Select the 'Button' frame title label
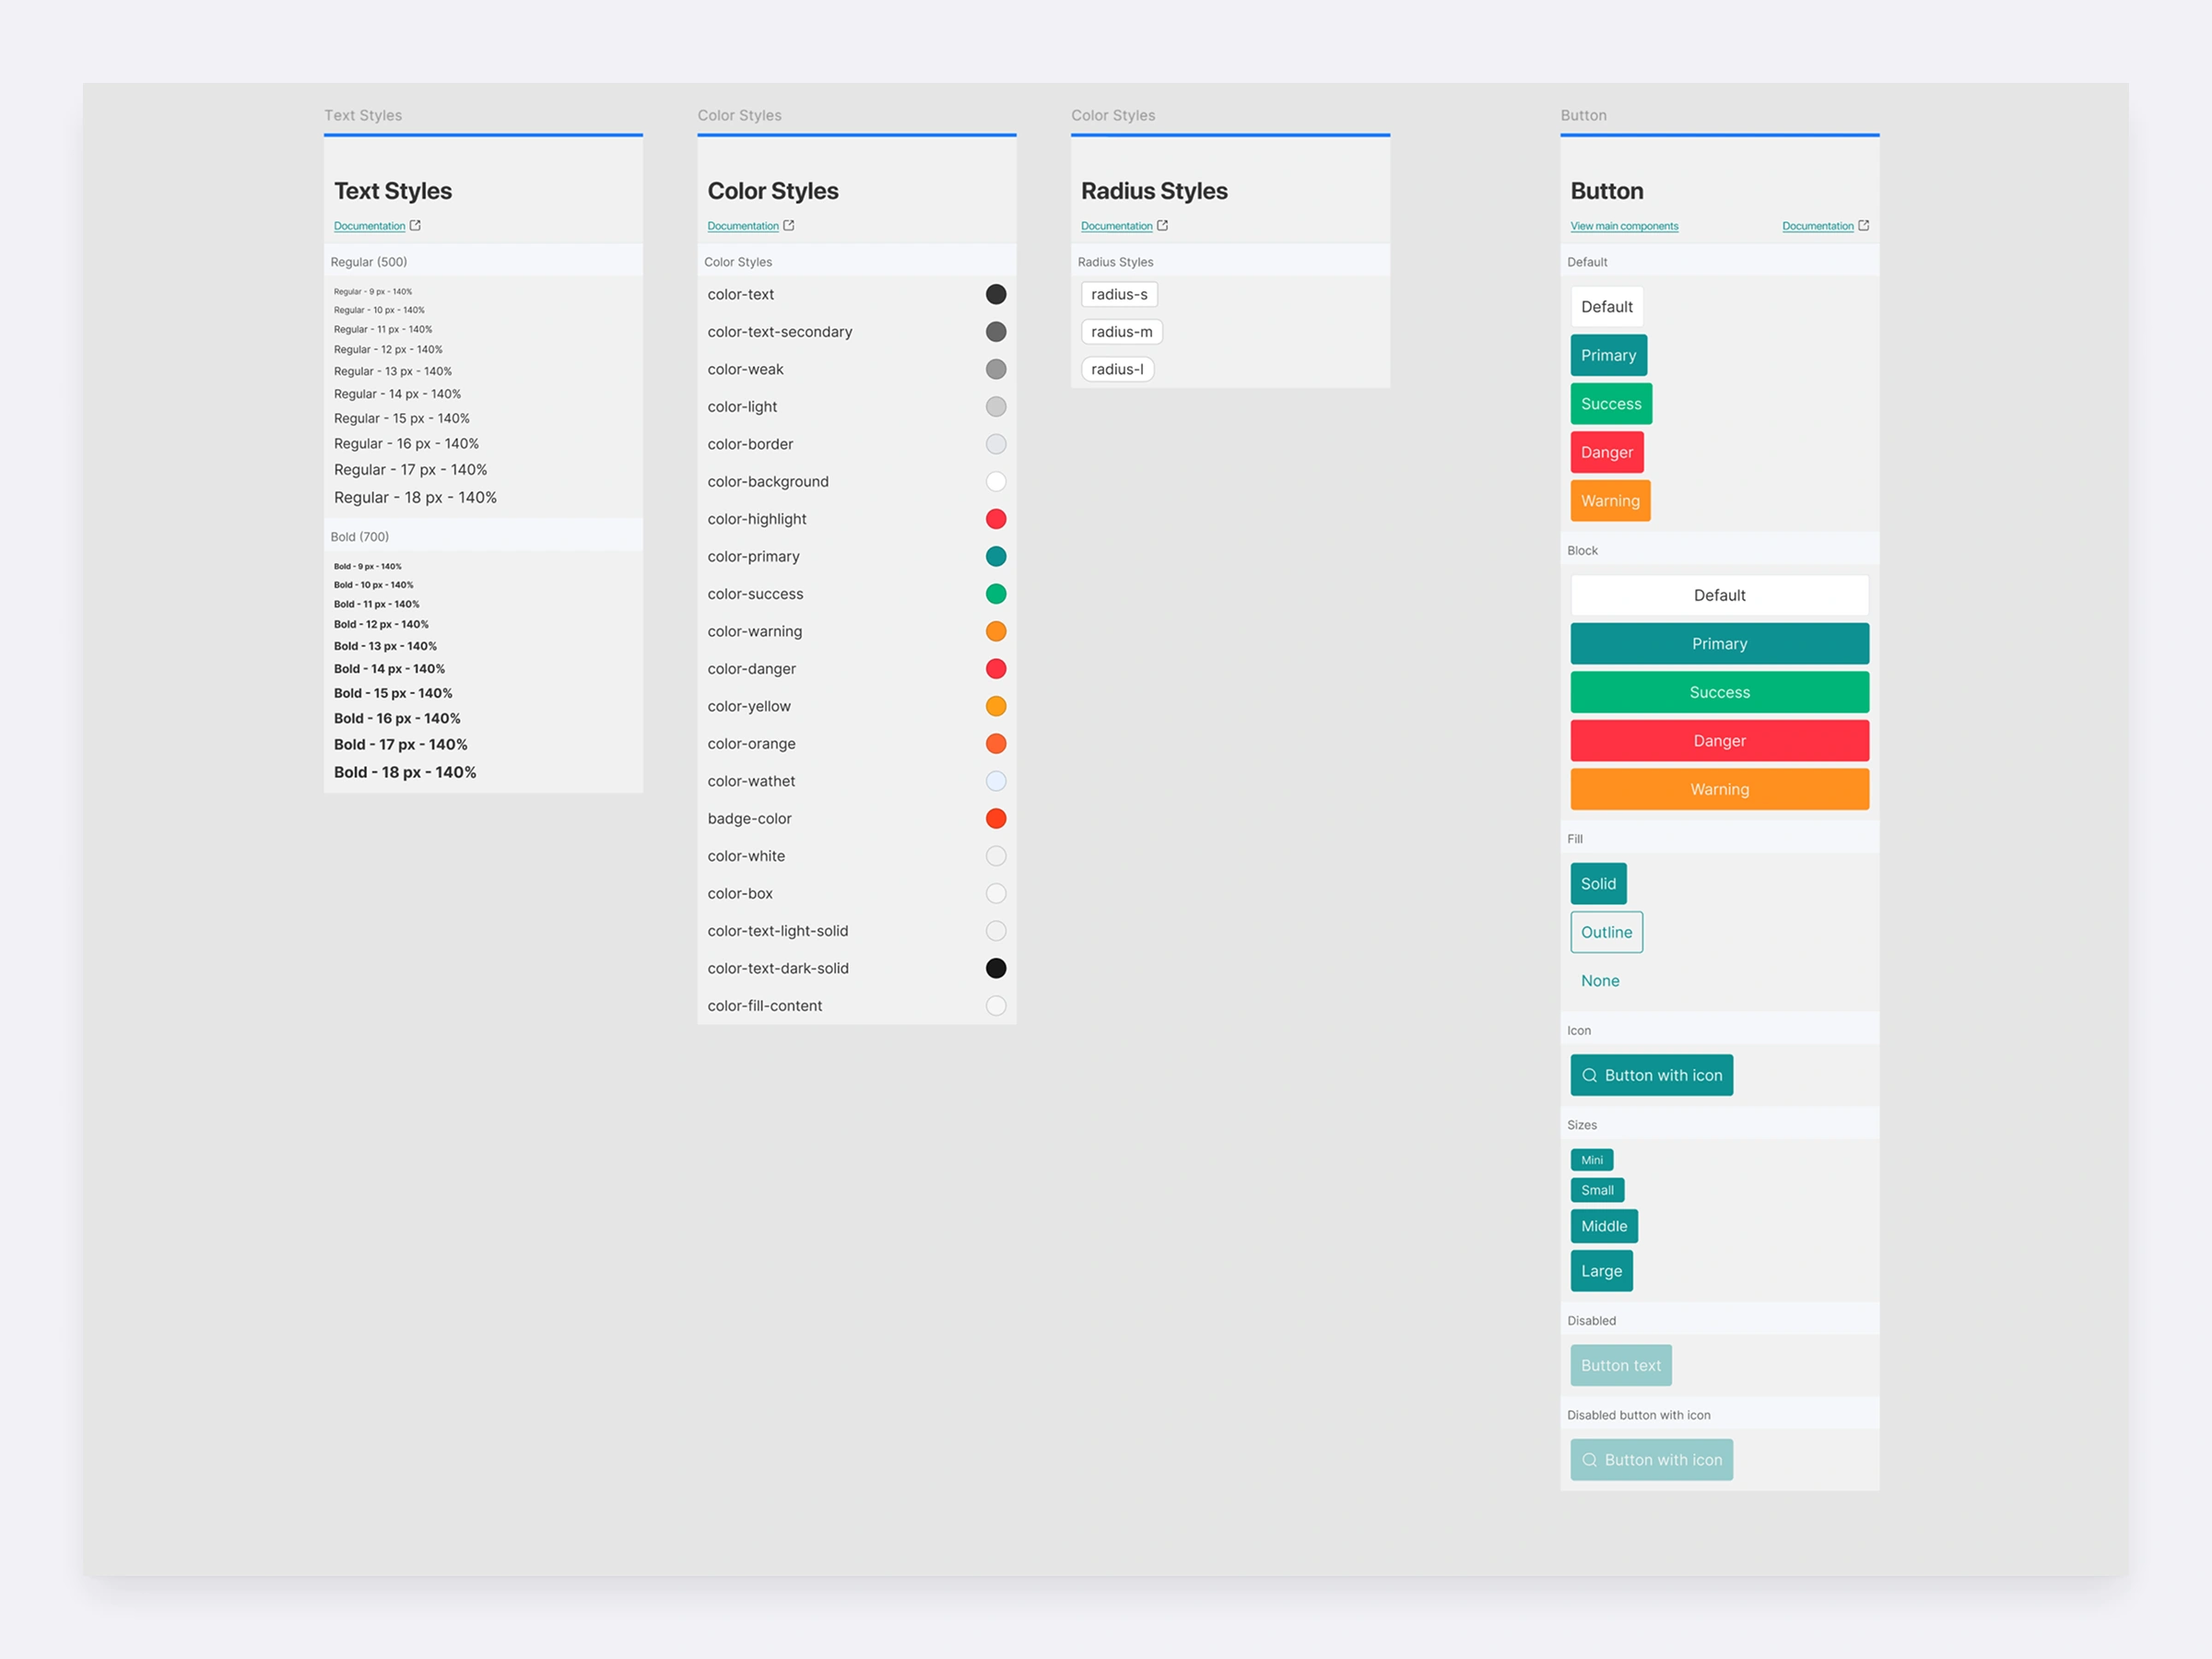Viewport: 2212px width, 1659px height. pyautogui.click(x=1583, y=115)
